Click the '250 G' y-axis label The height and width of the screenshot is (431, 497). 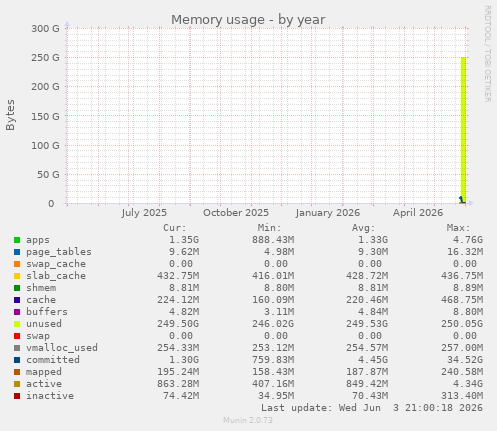tap(45, 58)
